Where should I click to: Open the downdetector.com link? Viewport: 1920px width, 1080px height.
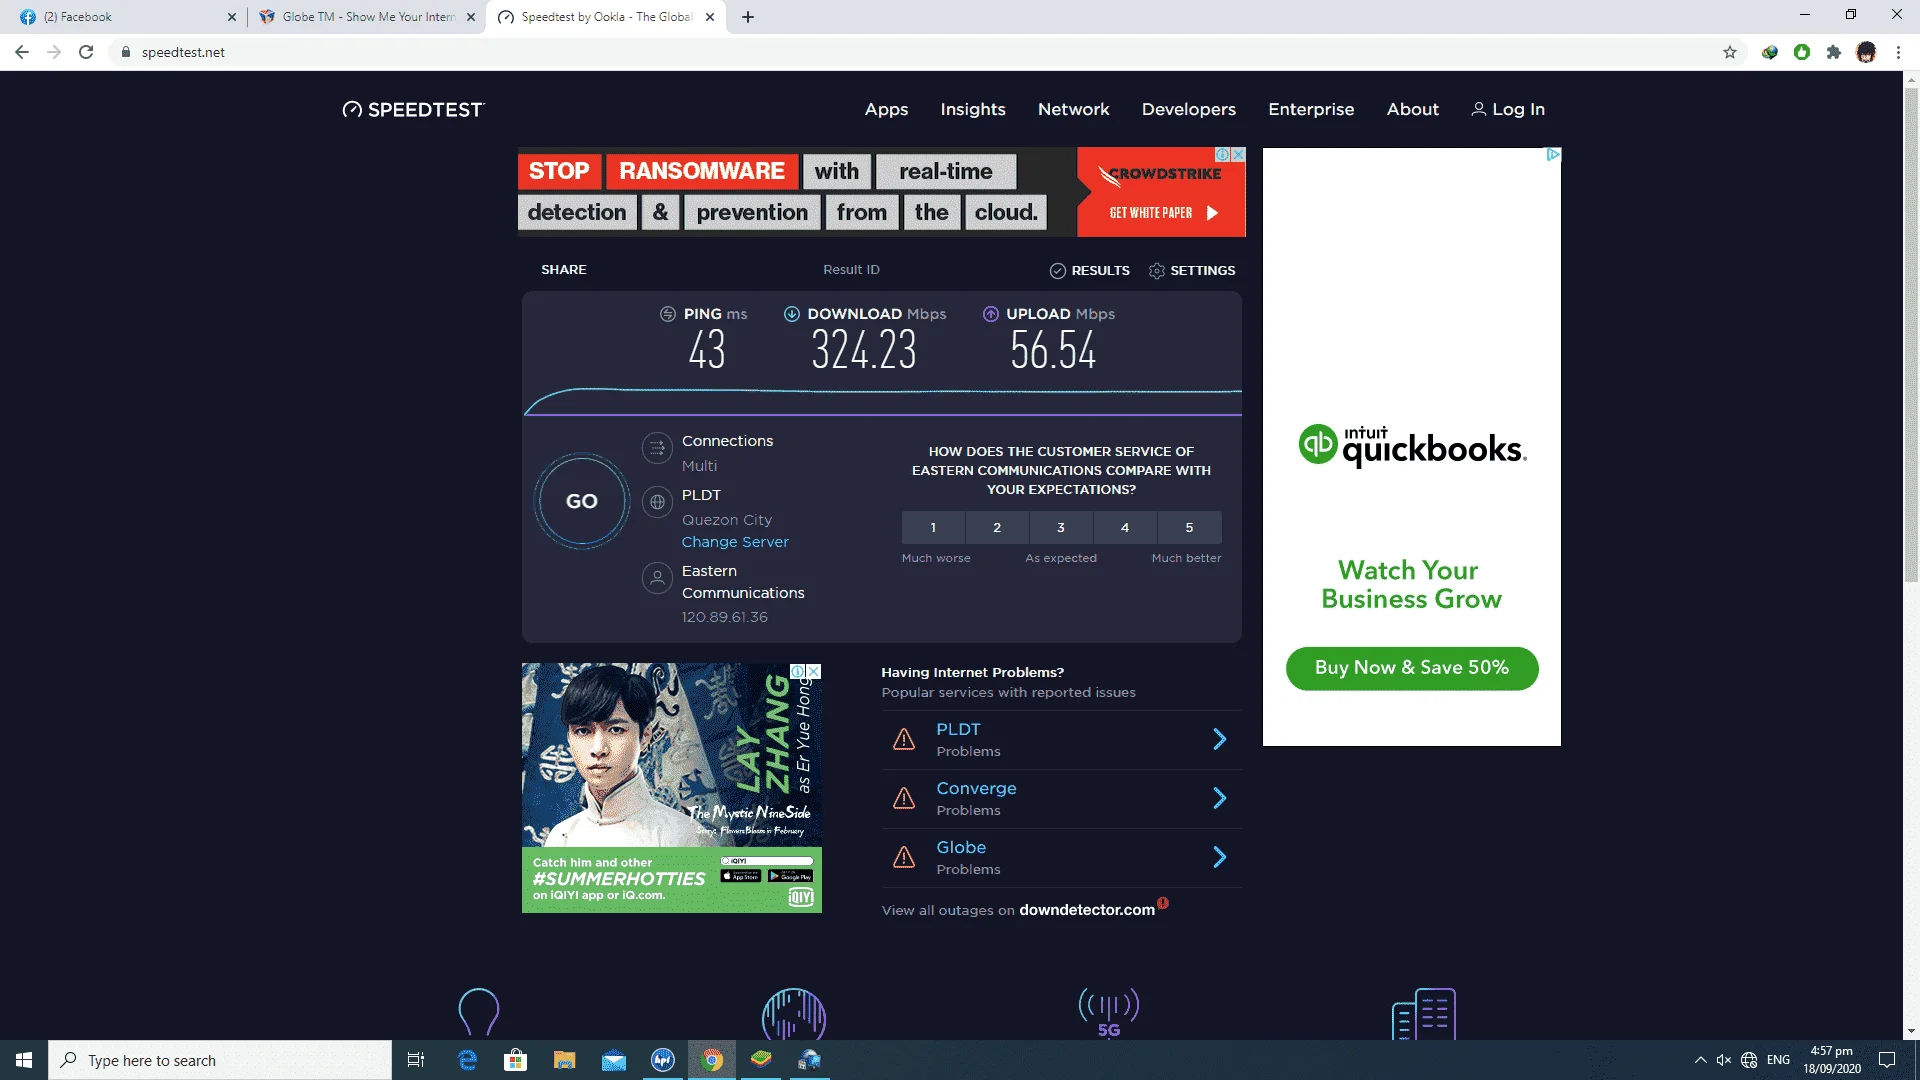point(1087,910)
